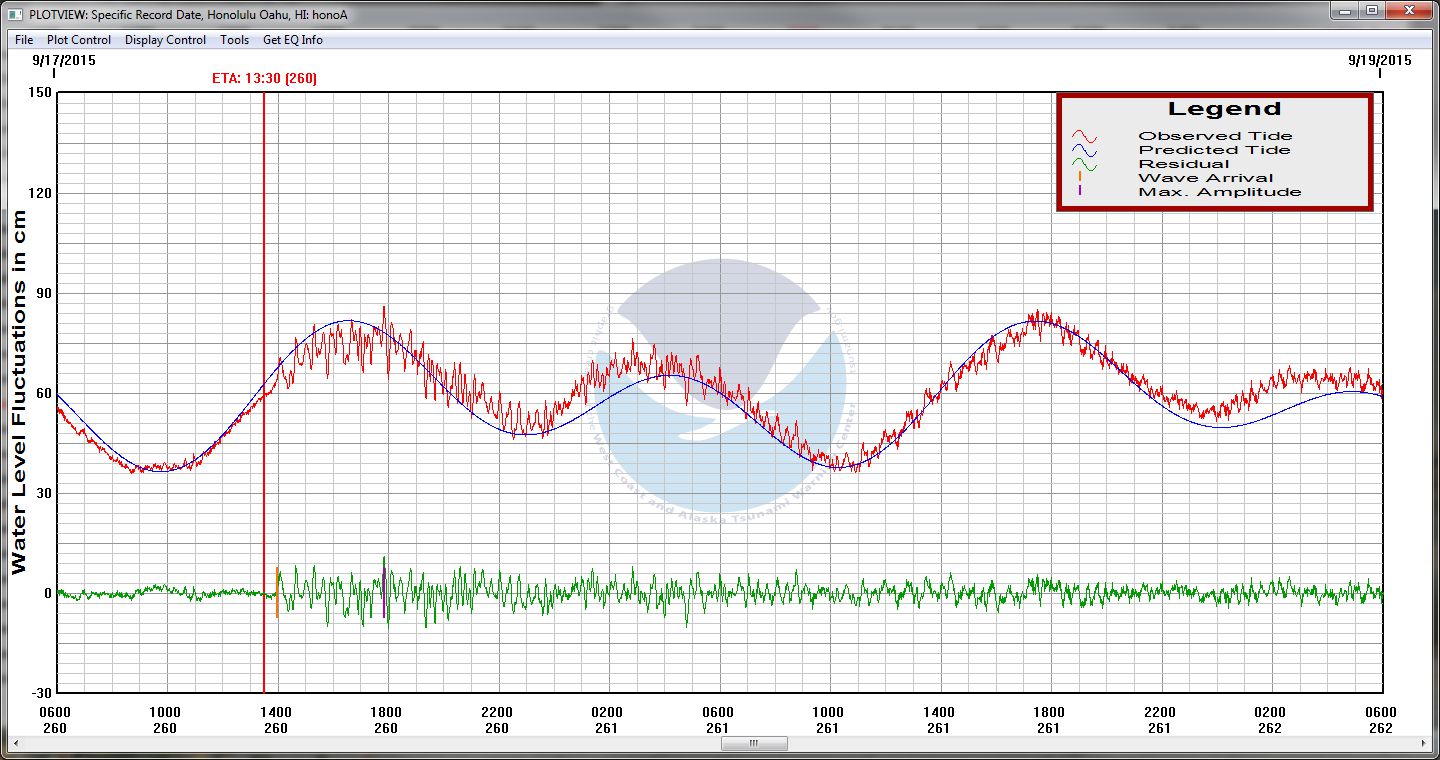The width and height of the screenshot is (1440, 760).
Task: Click the Legend title text
Action: click(1223, 109)
